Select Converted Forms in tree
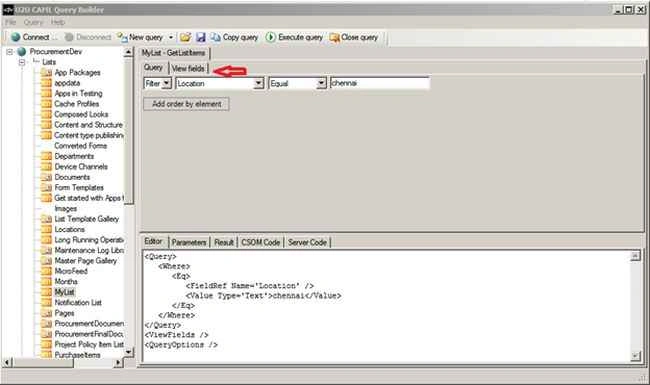 pos(80,146)
